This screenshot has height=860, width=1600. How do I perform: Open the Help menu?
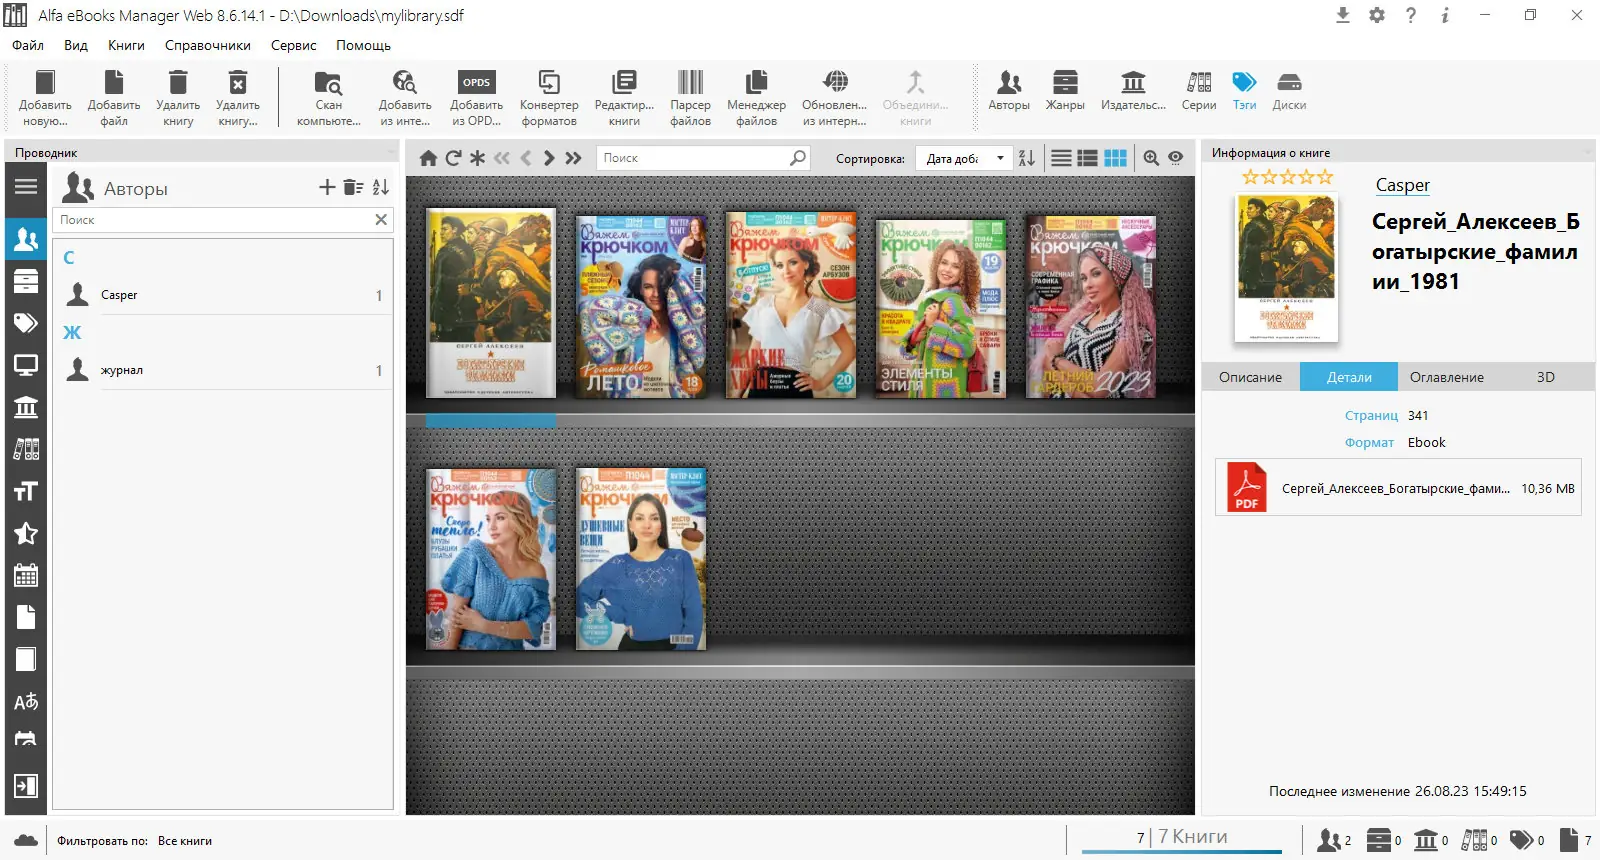pyautogui.click(x=363, y=45)
